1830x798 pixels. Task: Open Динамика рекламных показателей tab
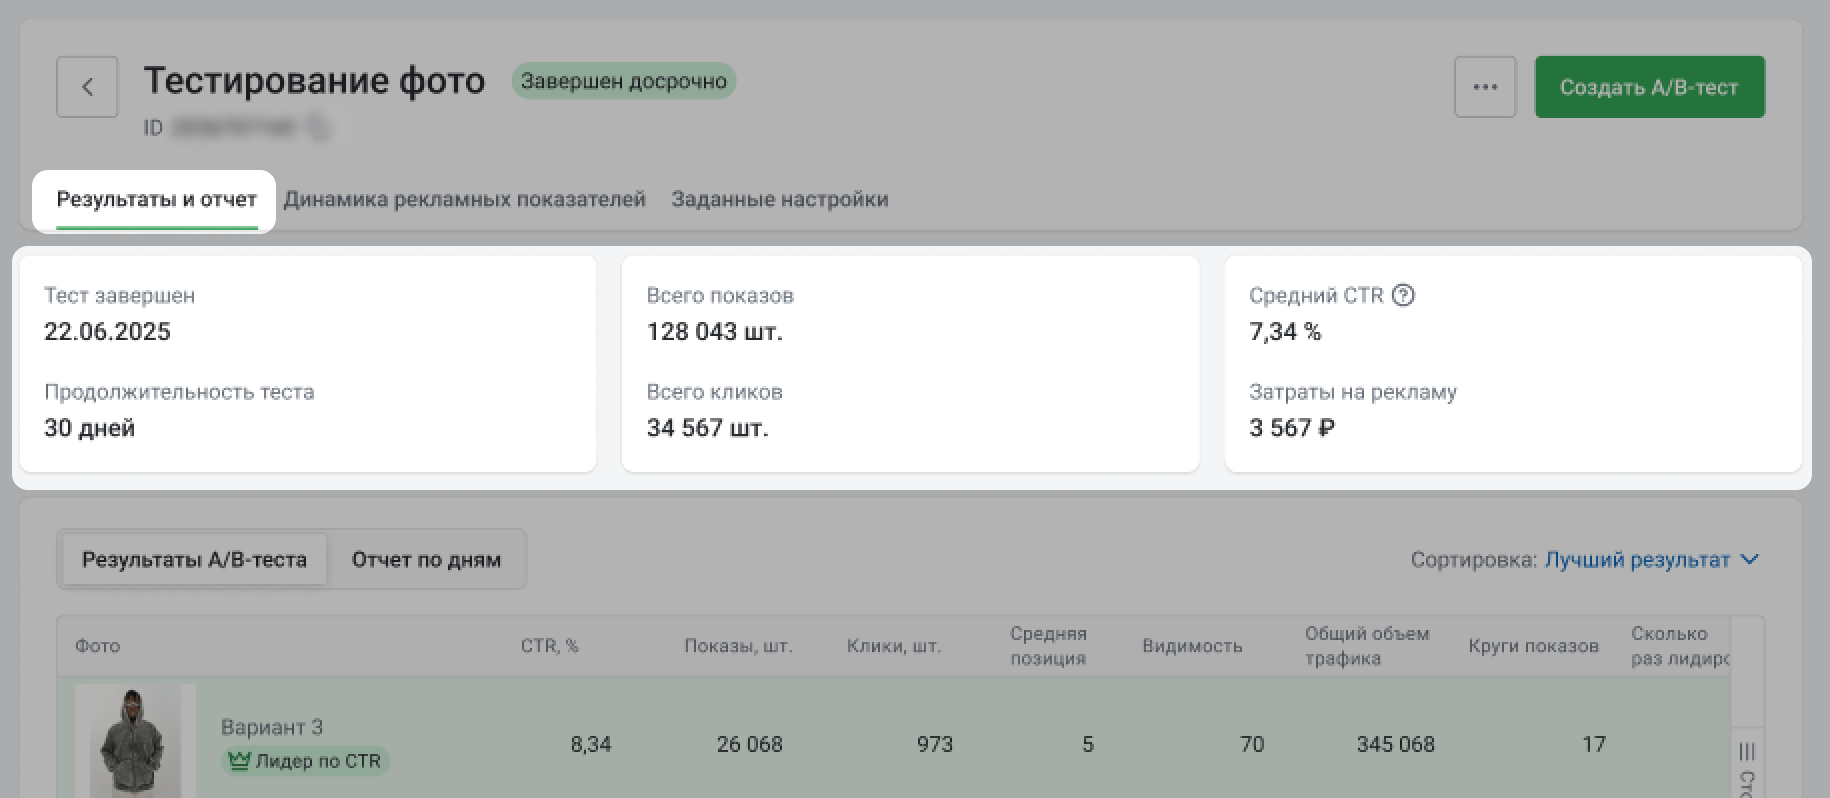(x=464, y=199)
